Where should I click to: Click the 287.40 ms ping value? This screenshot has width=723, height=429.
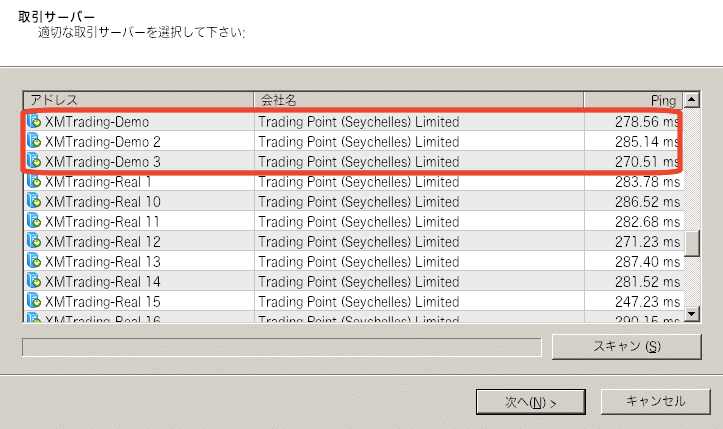click(x=647, y=262)
